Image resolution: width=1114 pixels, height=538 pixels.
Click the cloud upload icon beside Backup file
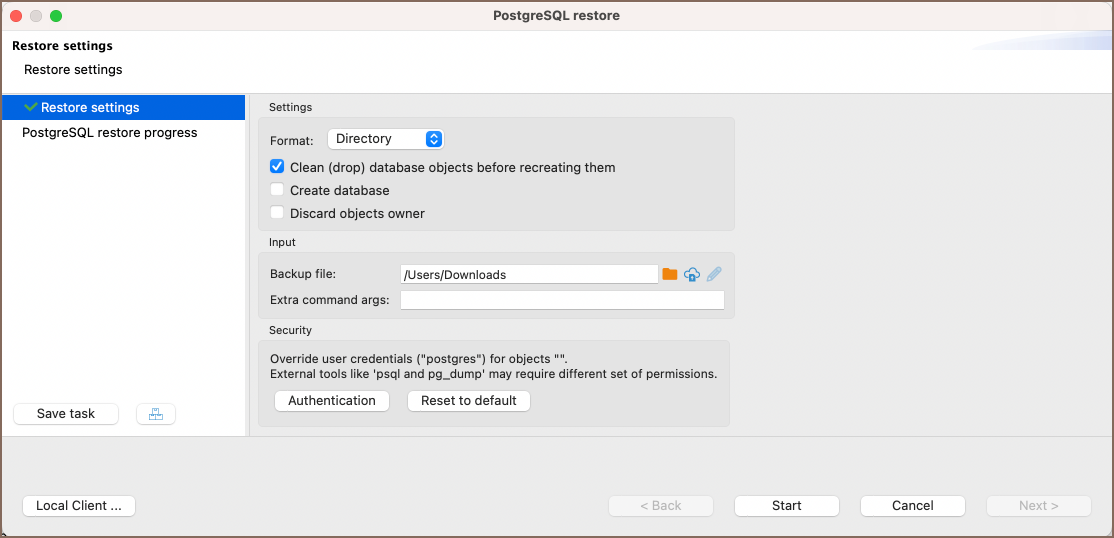pos(692,274)
